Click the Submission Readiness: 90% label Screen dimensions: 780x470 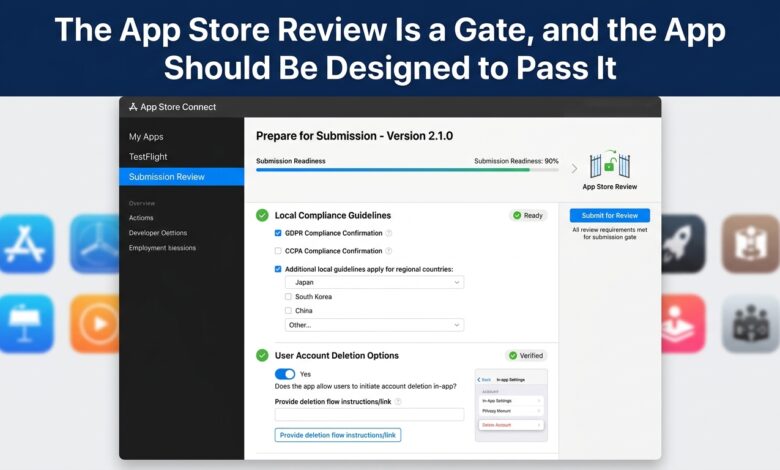[516, 161]
